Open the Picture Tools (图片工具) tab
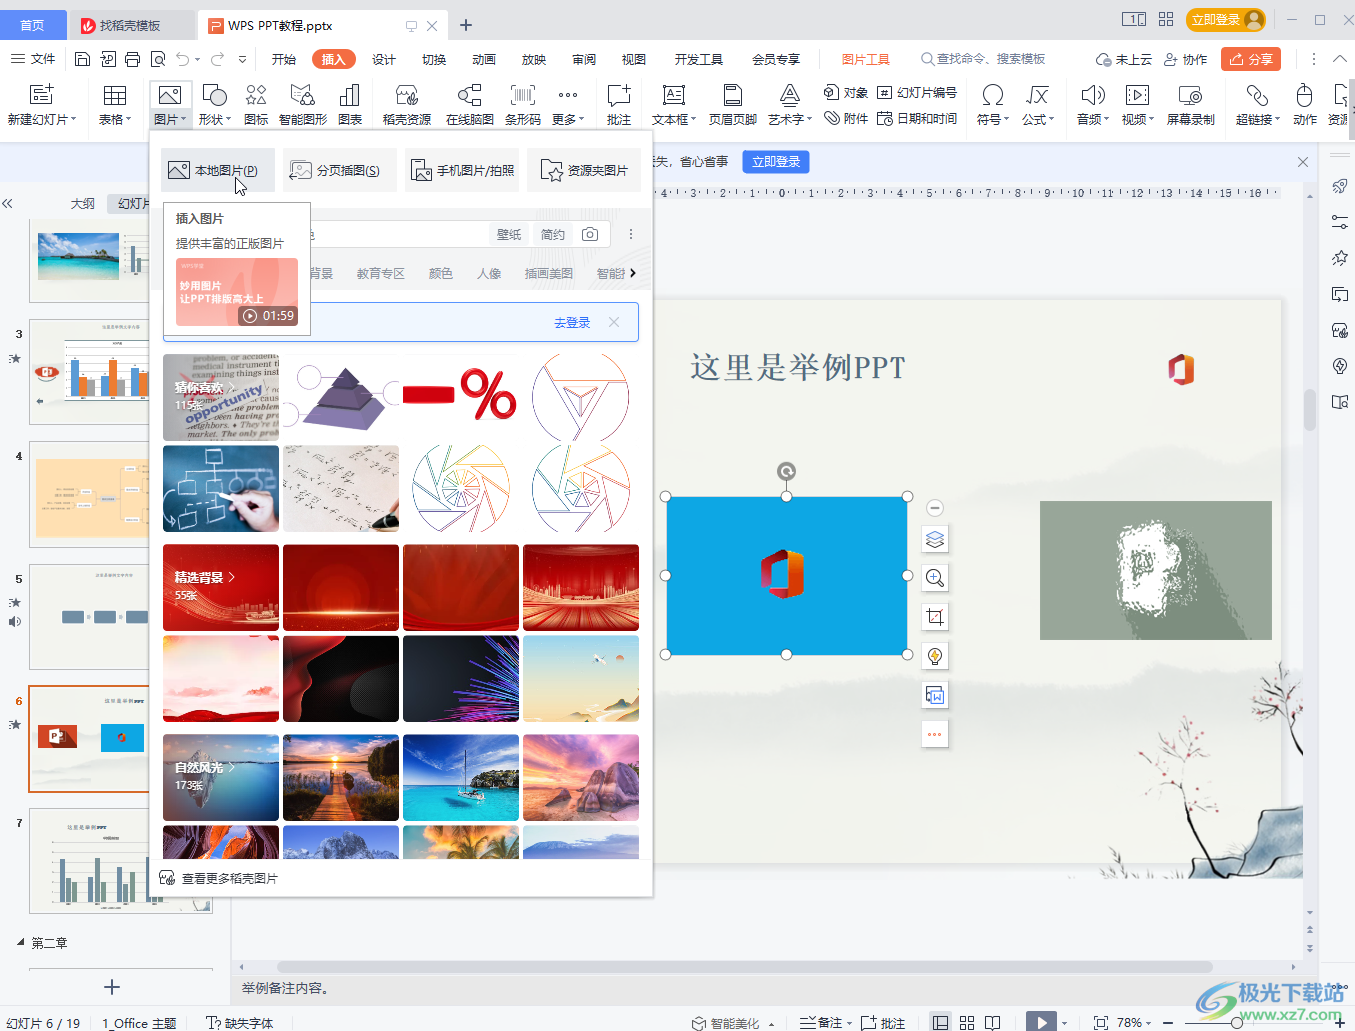Viewport: 1355px width, 1031px height. click(865, 59)
